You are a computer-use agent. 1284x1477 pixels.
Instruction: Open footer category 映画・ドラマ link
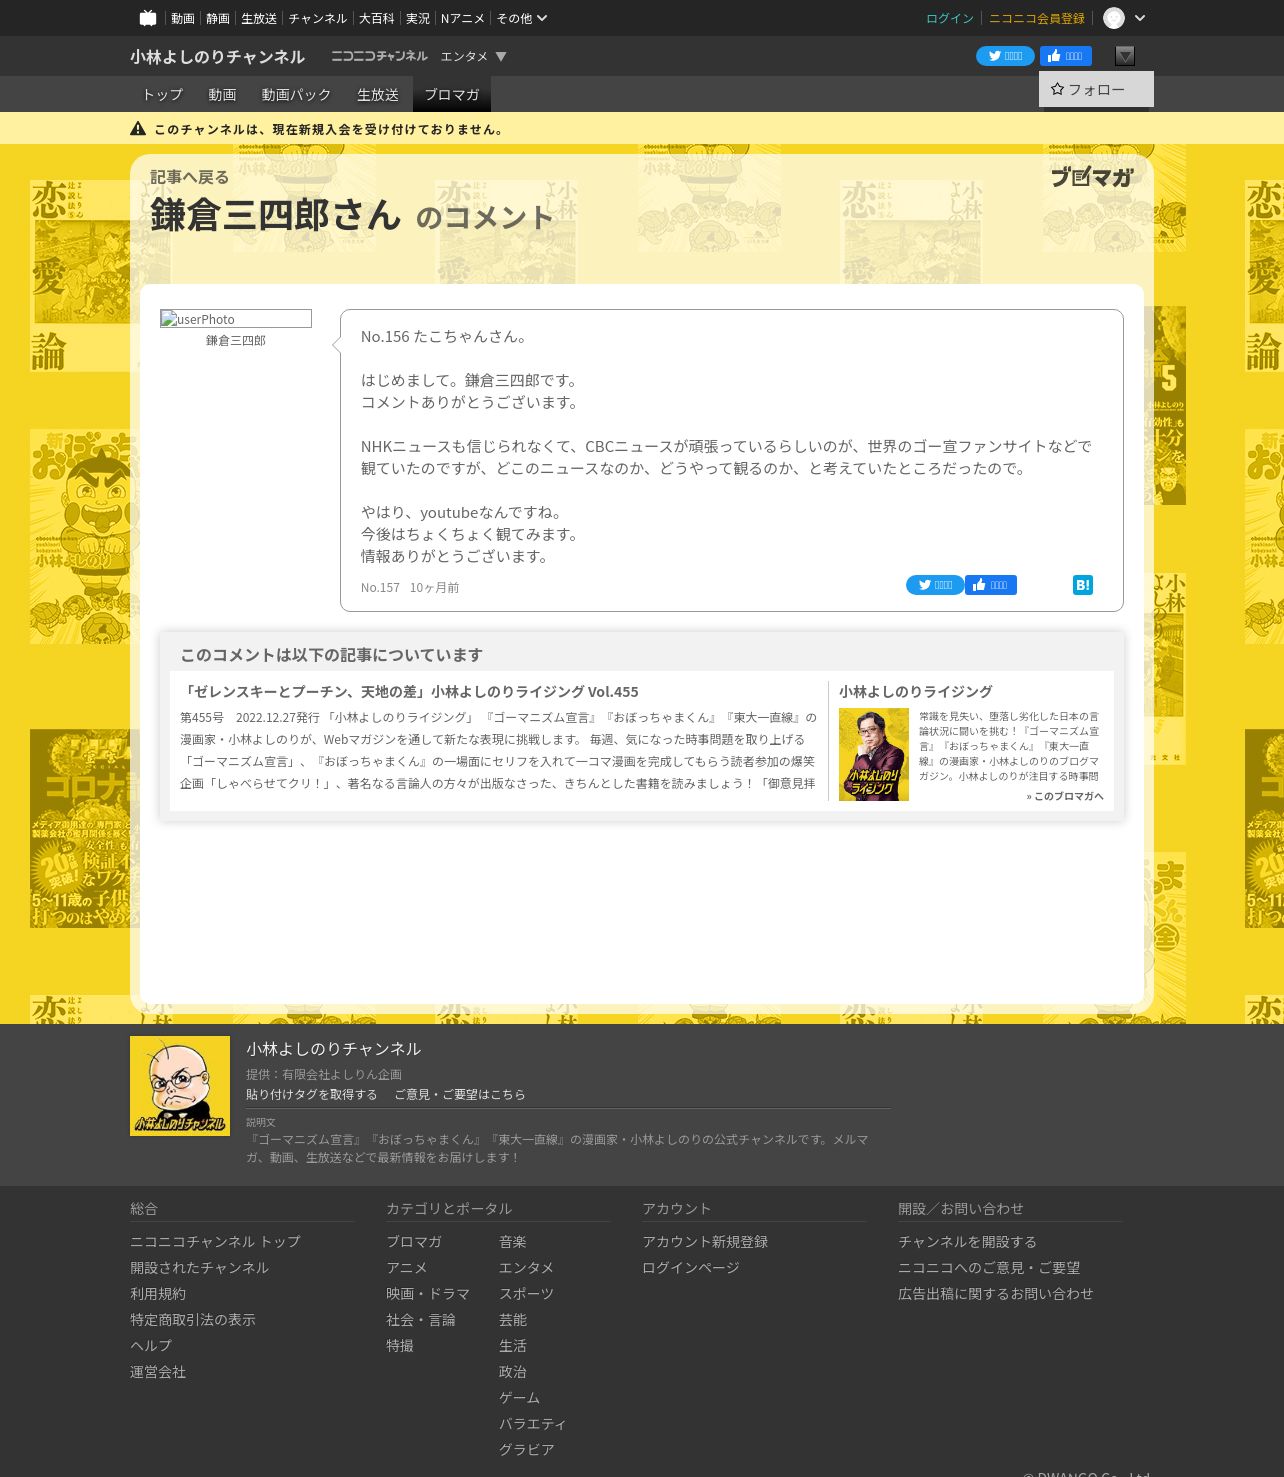[x=428, y=1293]
